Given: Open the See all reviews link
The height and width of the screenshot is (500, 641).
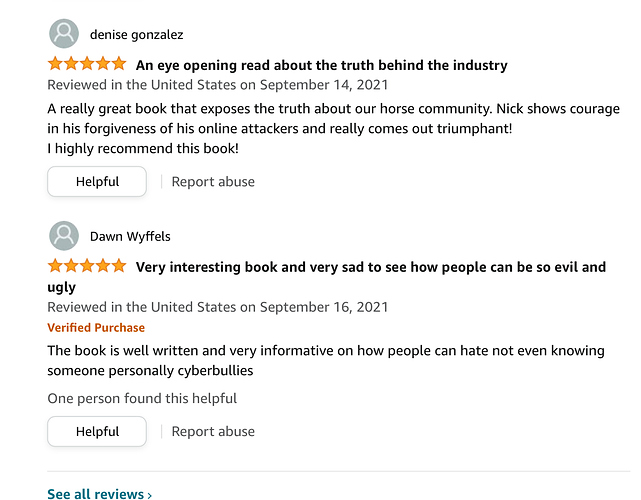Looking at the screenshot, I should pyautogui.click(x=99, y=494).
